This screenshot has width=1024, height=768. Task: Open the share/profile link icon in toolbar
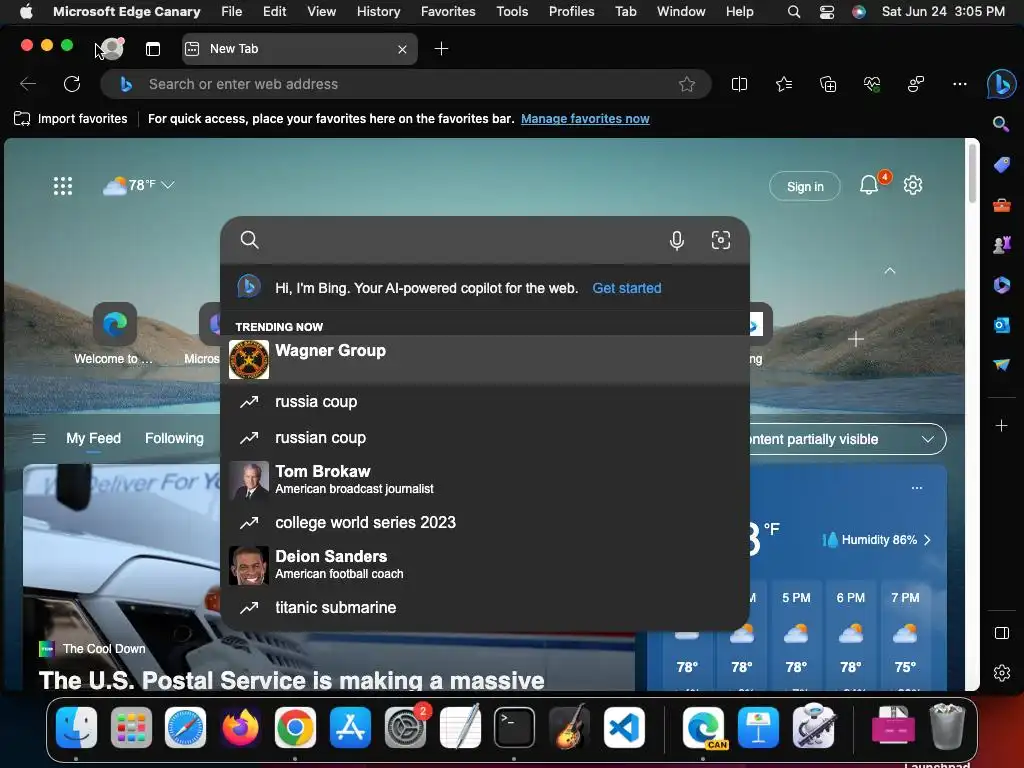(x=916, y=84)
